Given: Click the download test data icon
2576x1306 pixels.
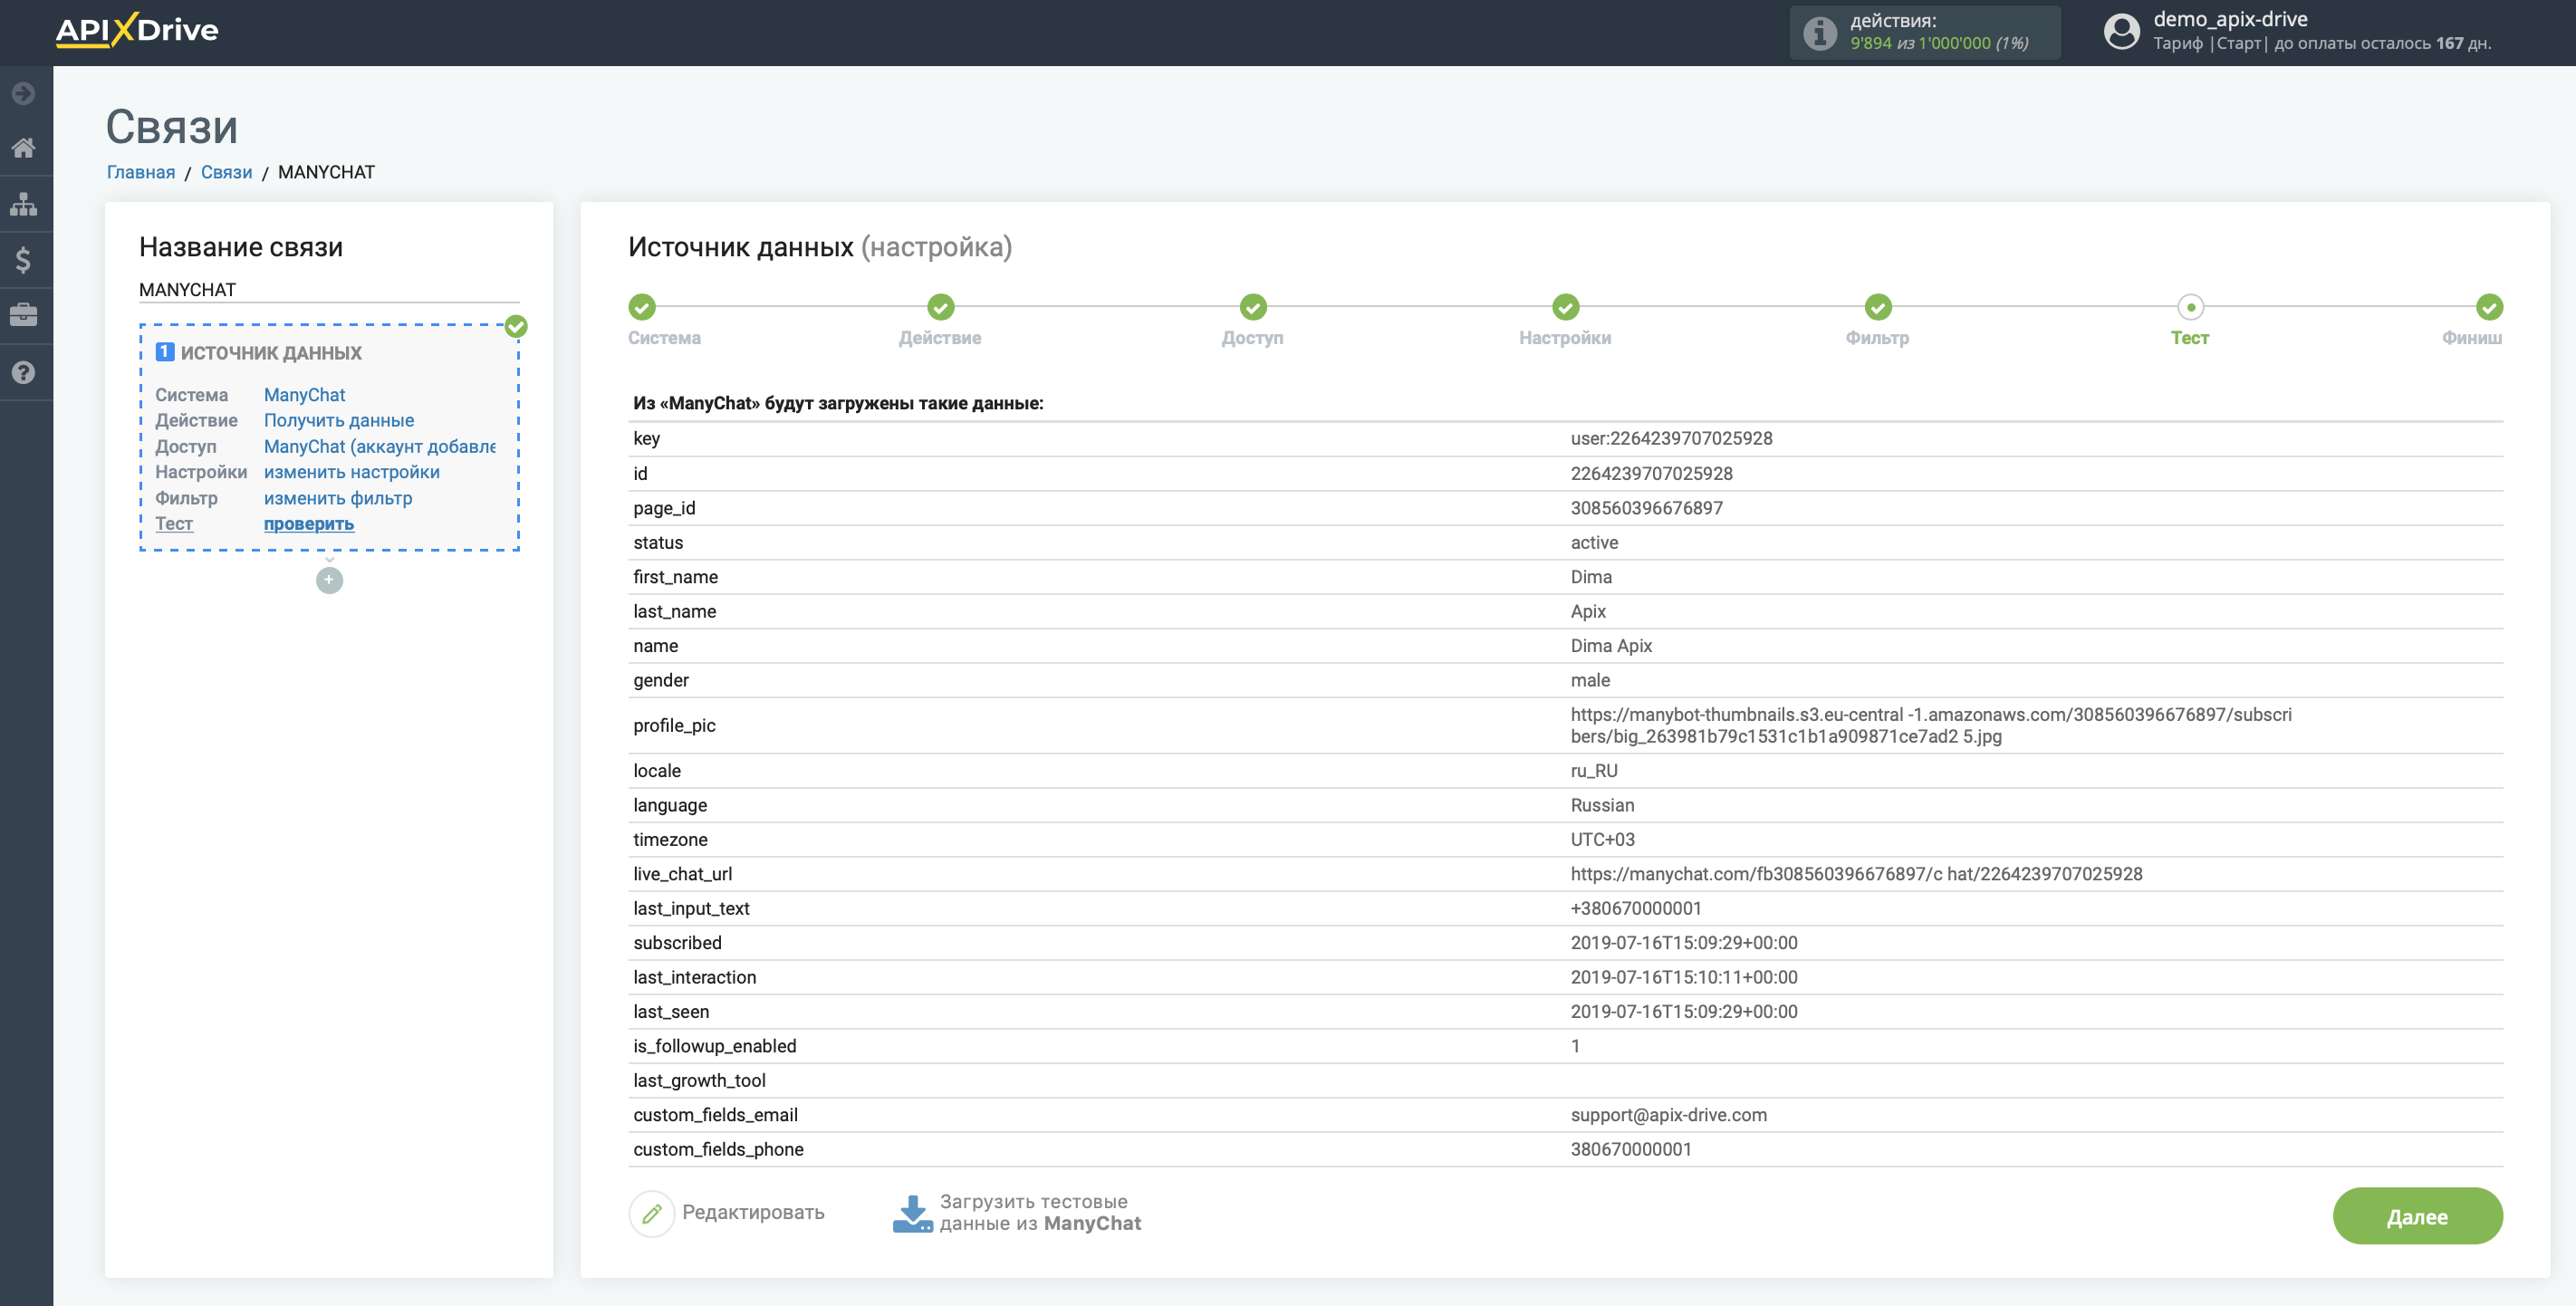Looking at the screenshot, I should pos(912,1213).
